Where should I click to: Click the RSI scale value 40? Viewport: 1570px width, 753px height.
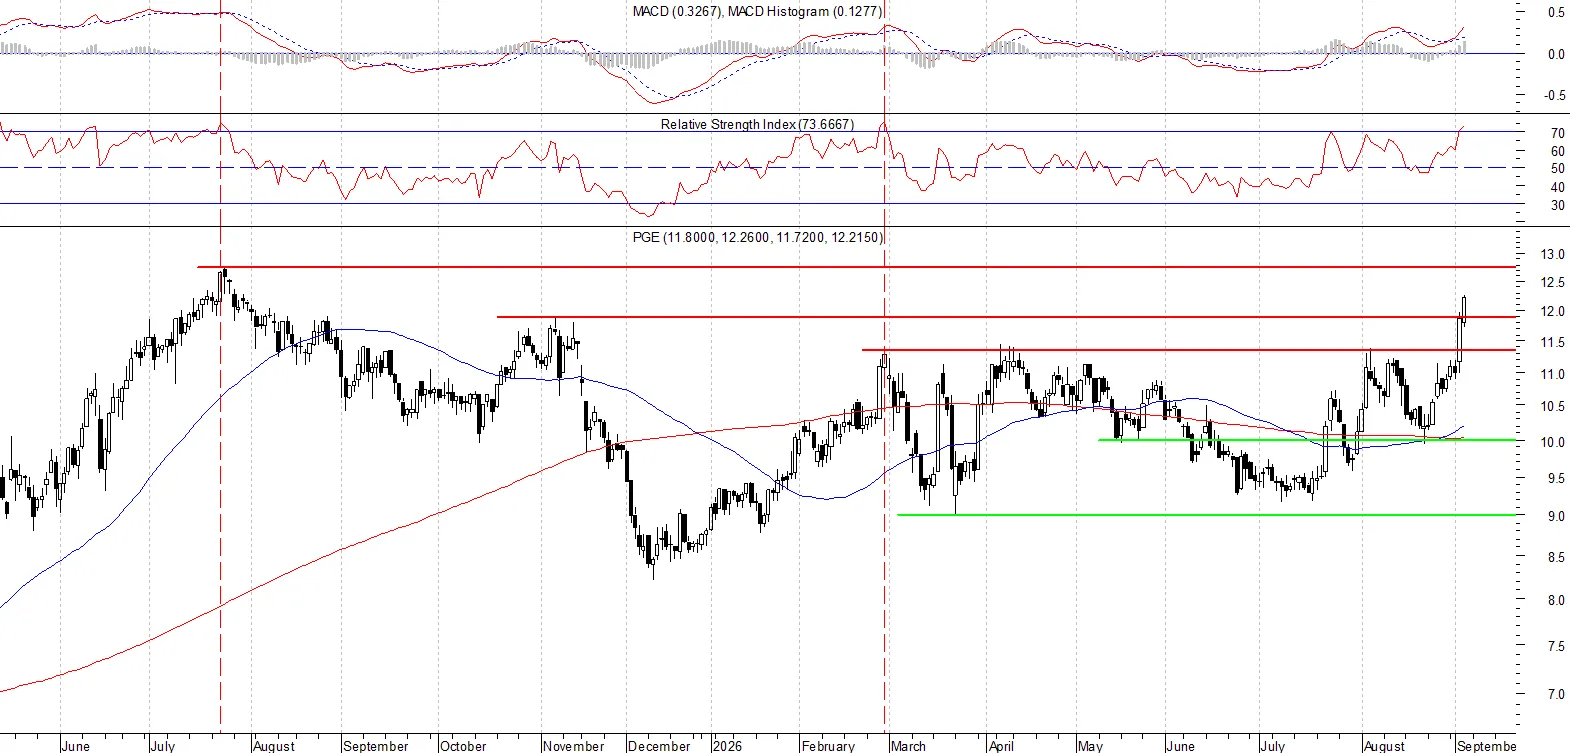[x=1557, y=188]
